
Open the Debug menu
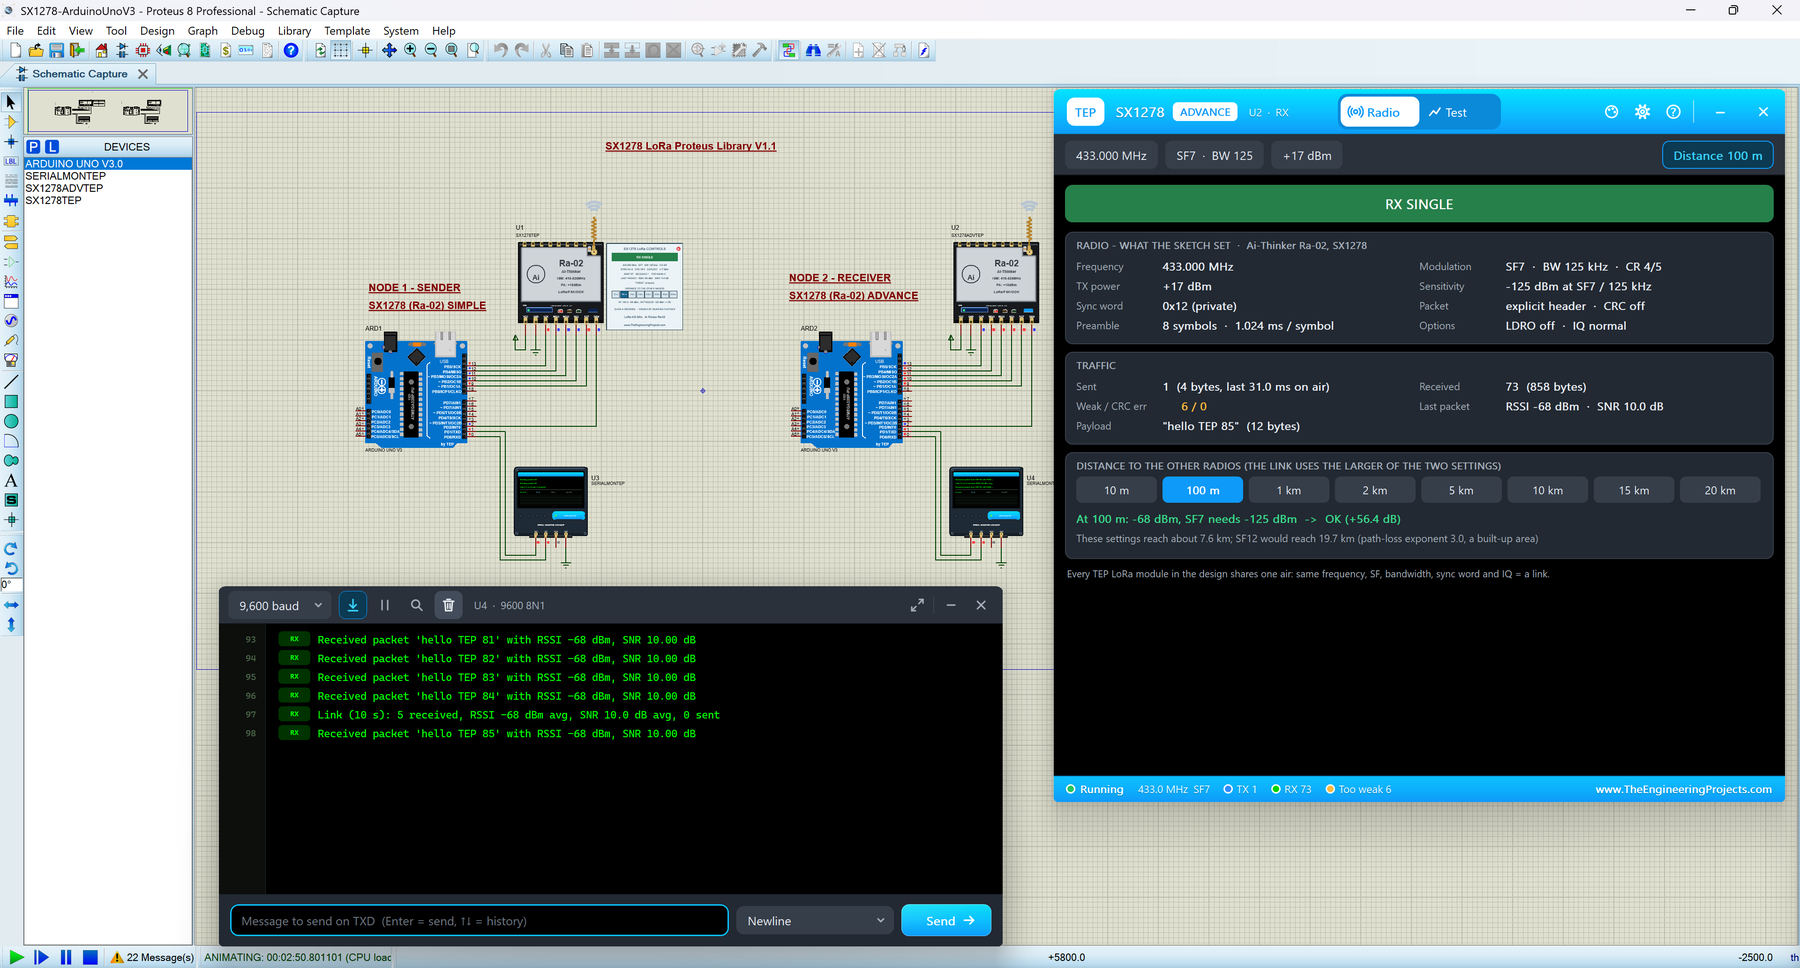(247, 31)
